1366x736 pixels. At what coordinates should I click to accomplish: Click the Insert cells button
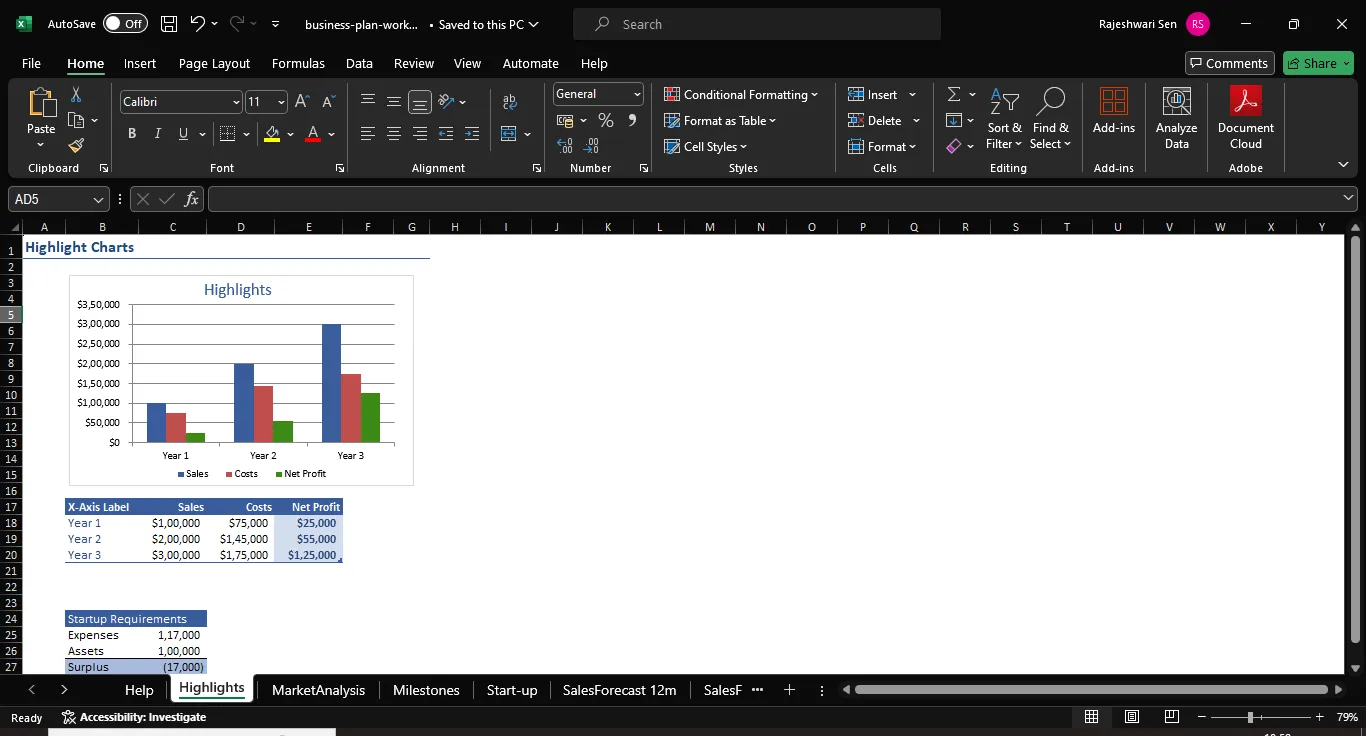click(873, 94)
